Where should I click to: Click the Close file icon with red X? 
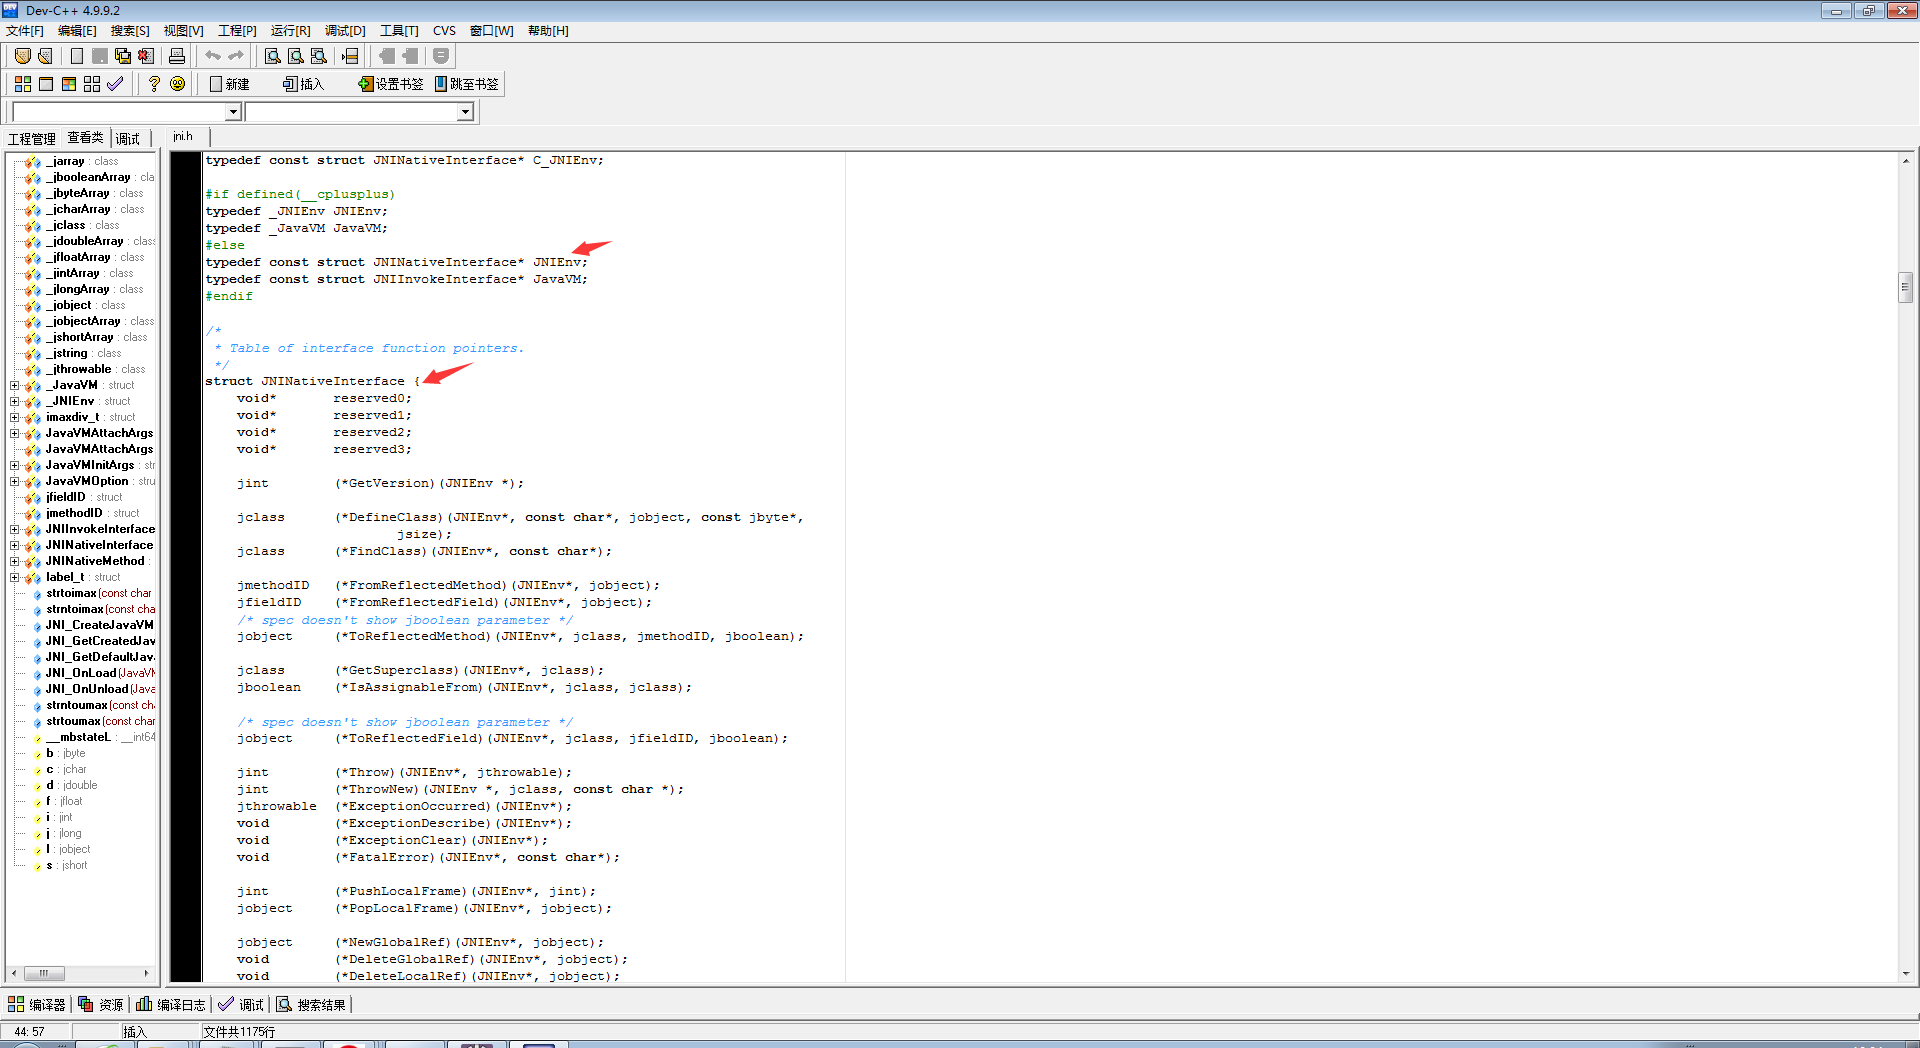coord(146,56)
